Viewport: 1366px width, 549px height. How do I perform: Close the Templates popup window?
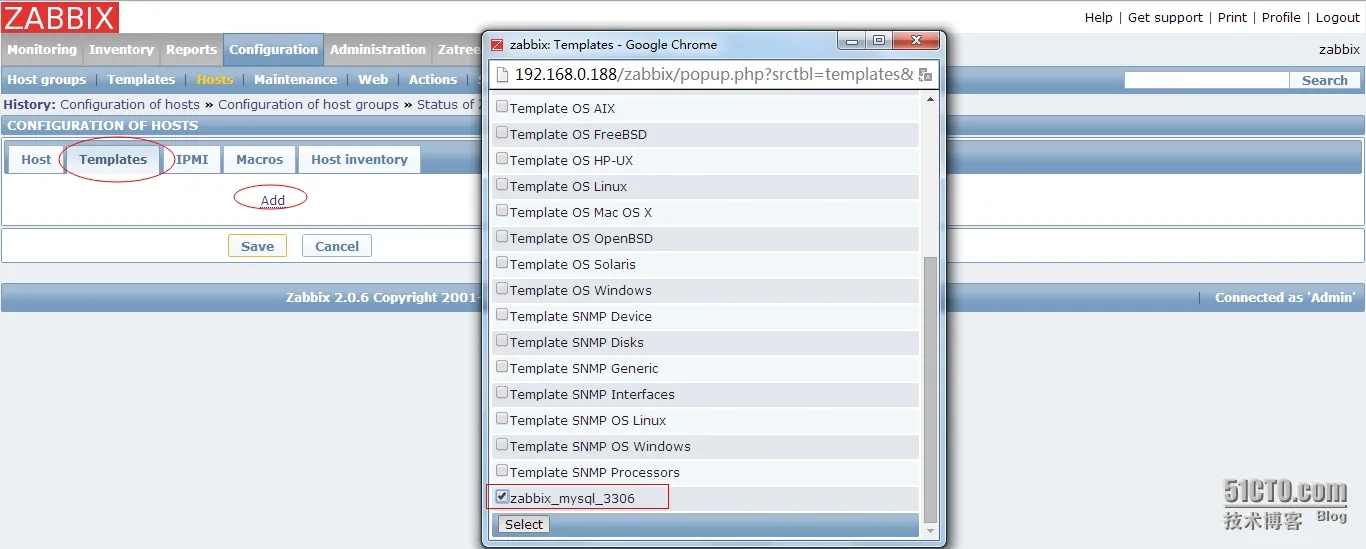tap(915, 41)
